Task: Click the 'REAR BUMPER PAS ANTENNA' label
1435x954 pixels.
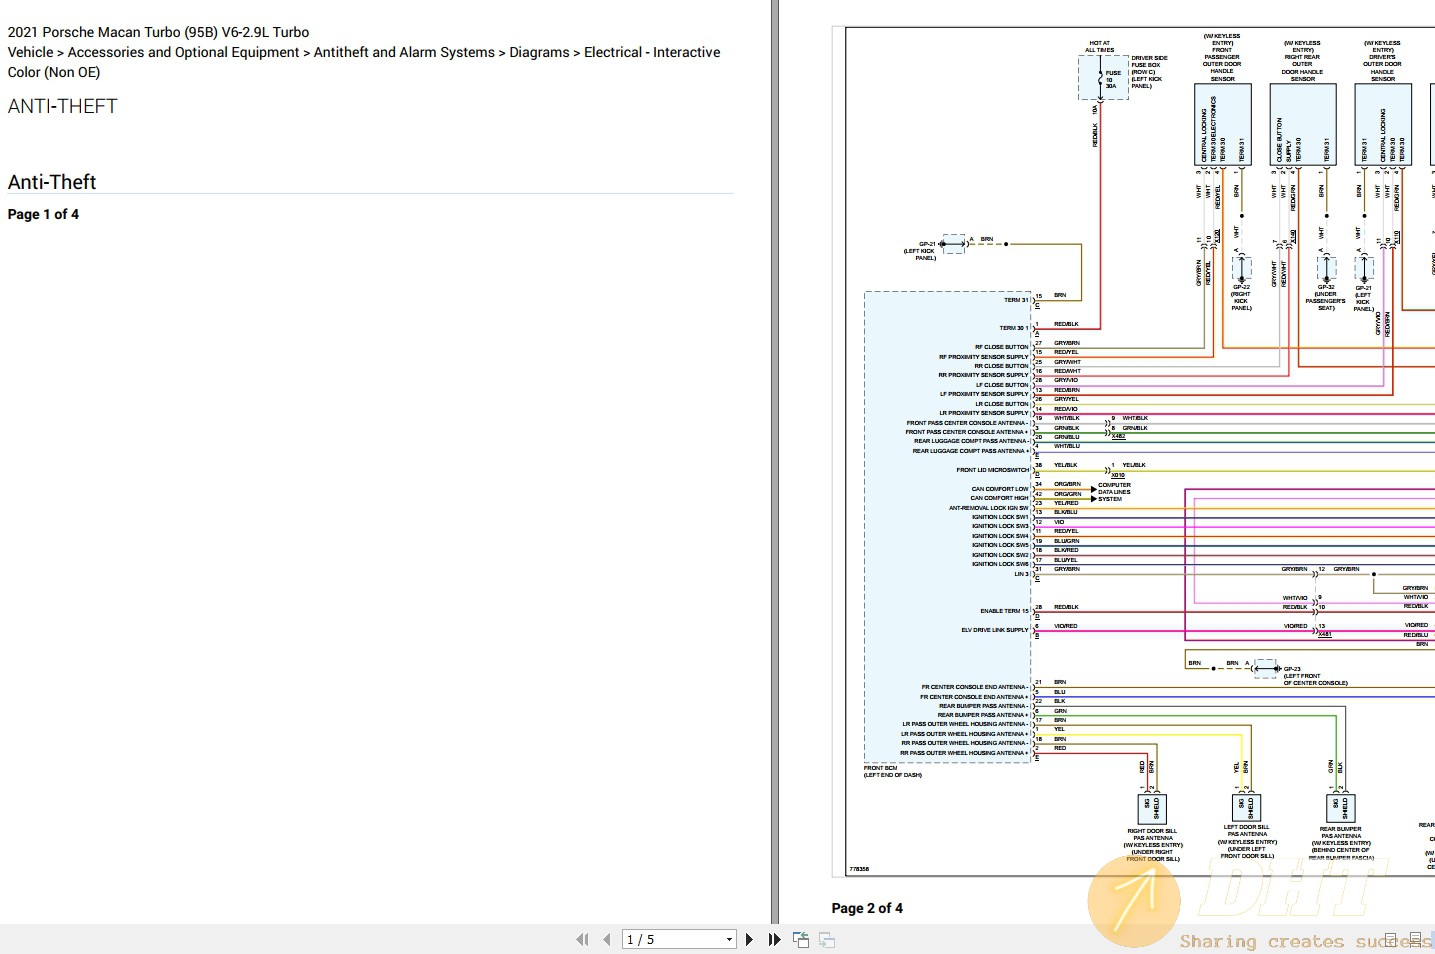Action: 1341,843
